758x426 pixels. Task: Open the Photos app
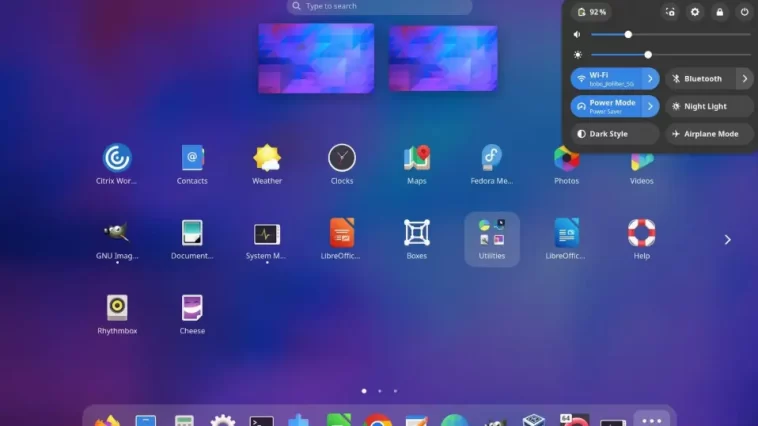[567, 167]
